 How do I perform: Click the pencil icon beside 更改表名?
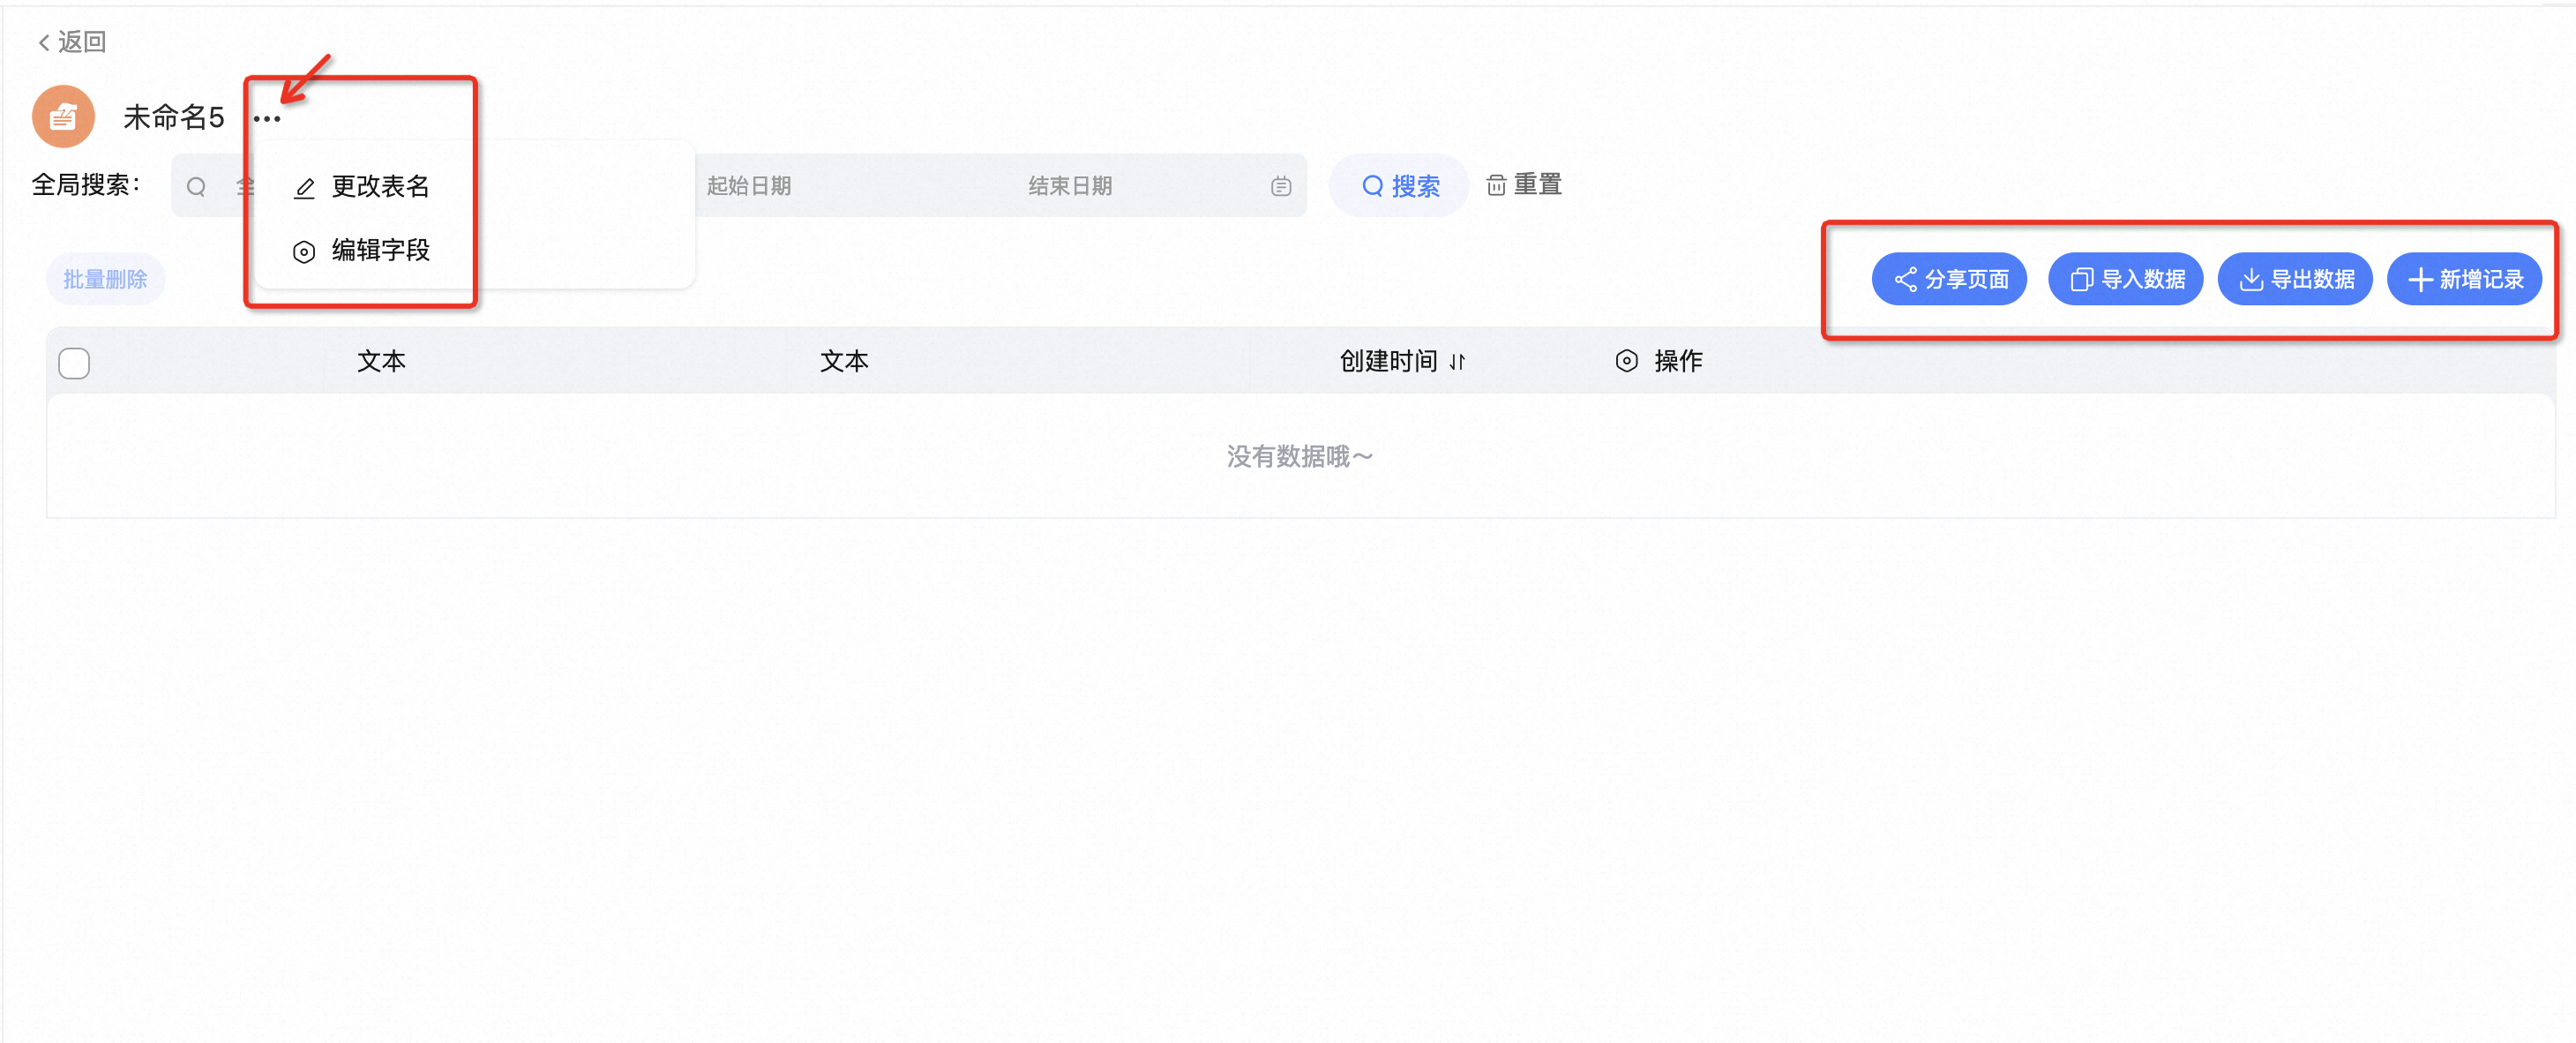point(304,188)
